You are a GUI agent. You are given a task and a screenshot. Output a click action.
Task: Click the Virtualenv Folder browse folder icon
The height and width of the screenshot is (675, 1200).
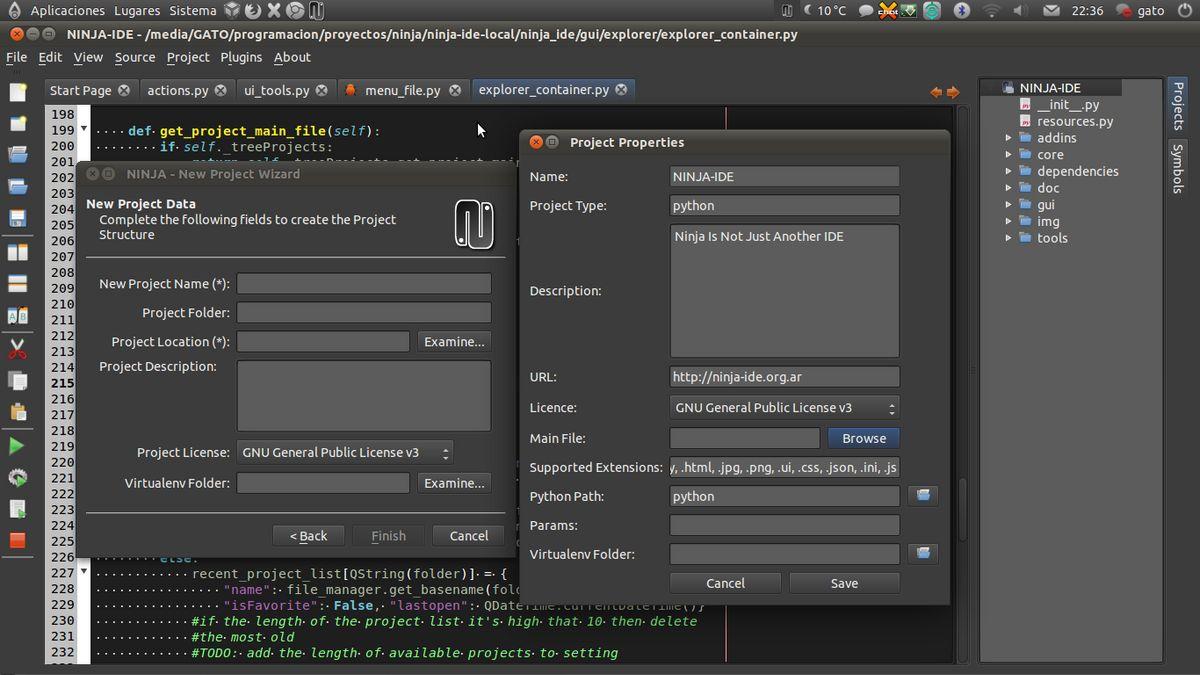923,553
